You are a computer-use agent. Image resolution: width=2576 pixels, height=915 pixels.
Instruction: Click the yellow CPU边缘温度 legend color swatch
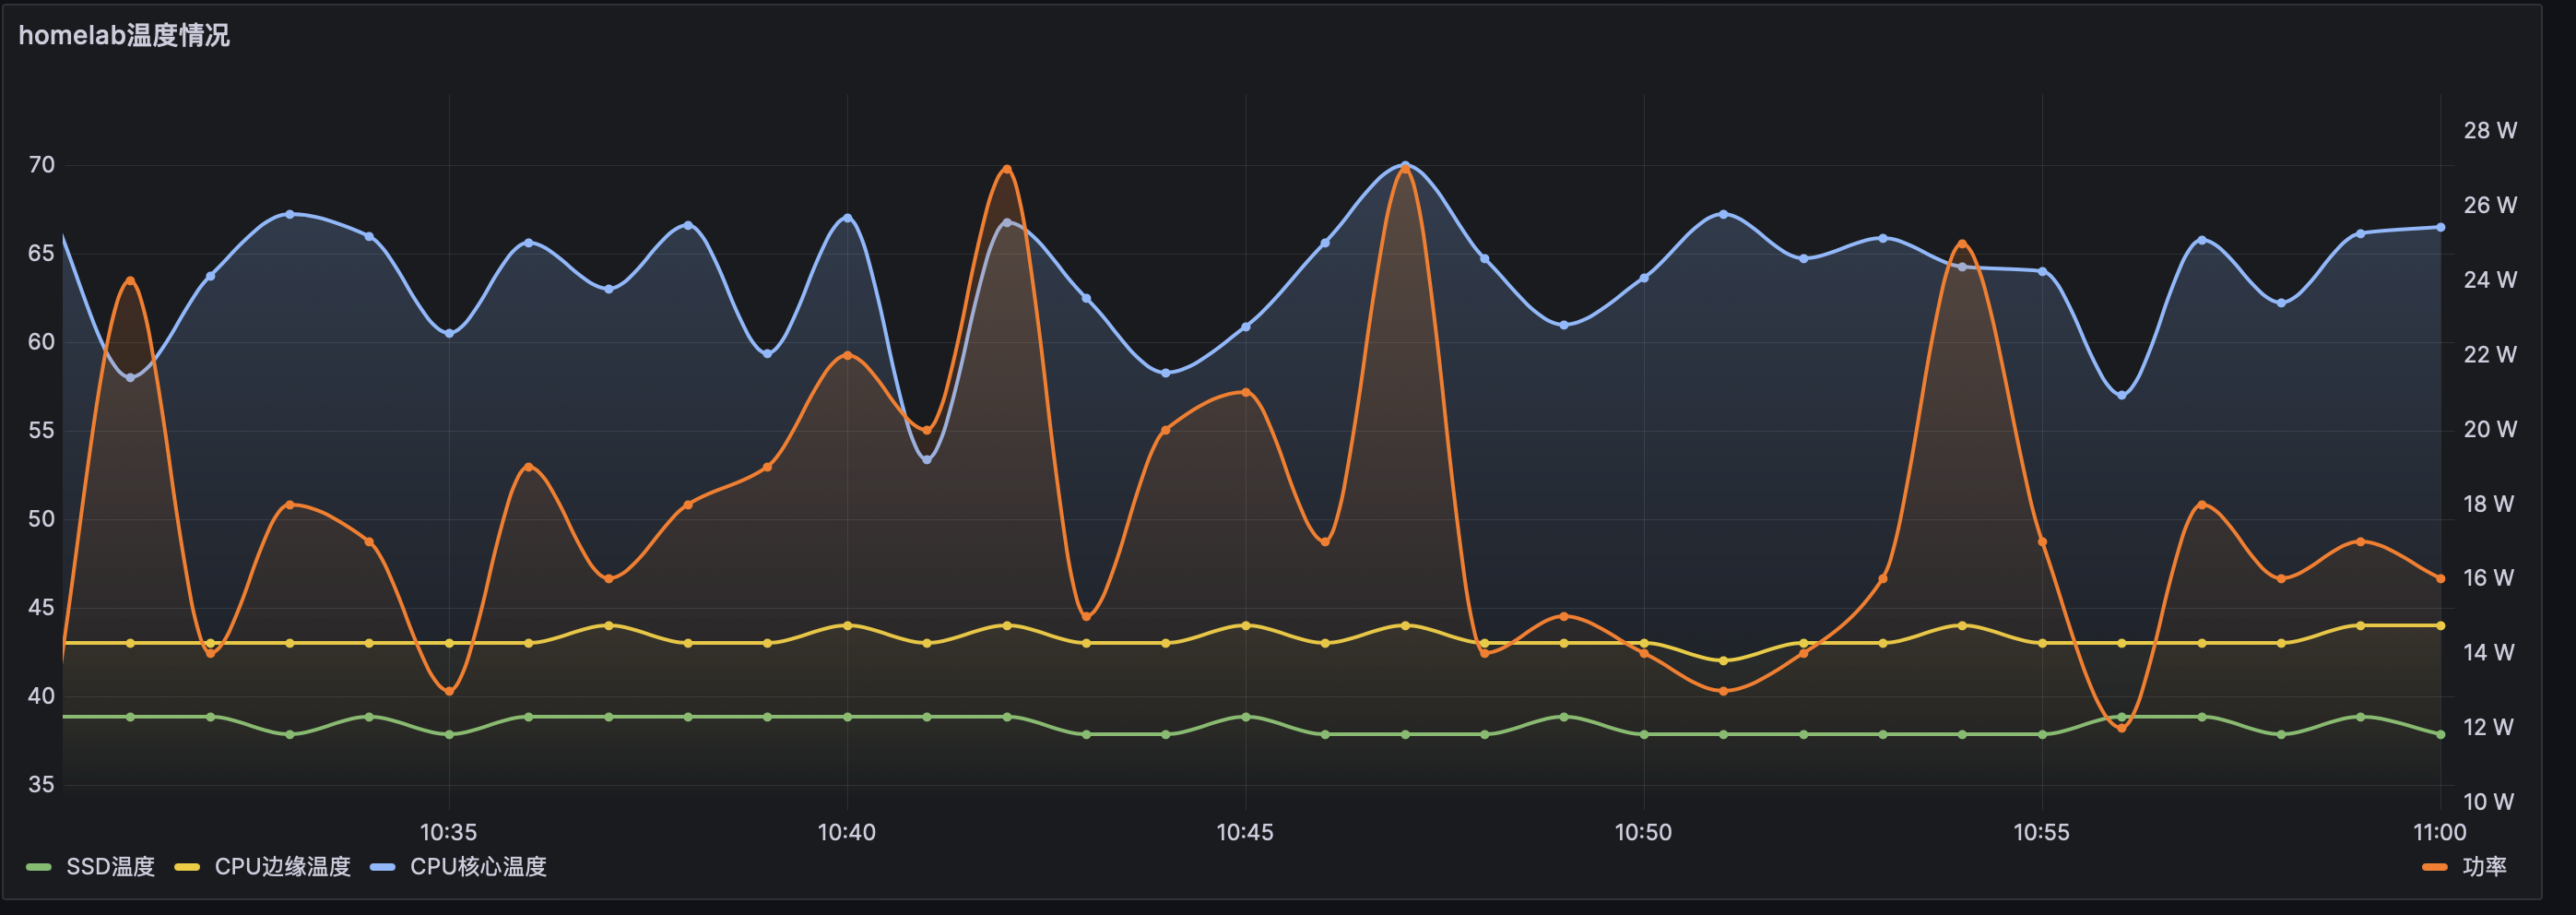(187, 867)
